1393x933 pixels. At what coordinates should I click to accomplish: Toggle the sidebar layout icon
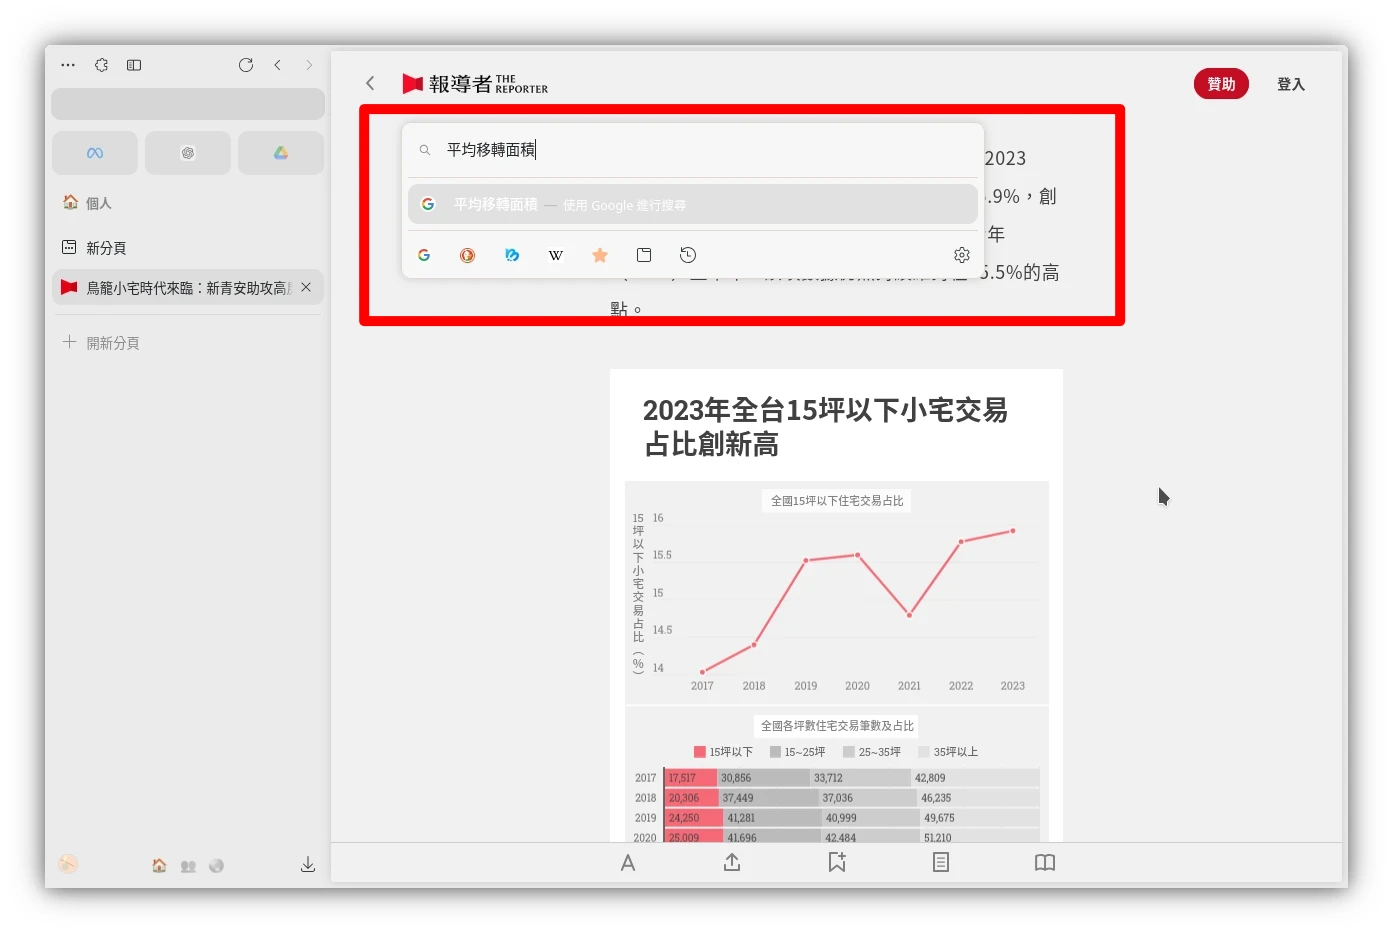(x=134, y=65)
